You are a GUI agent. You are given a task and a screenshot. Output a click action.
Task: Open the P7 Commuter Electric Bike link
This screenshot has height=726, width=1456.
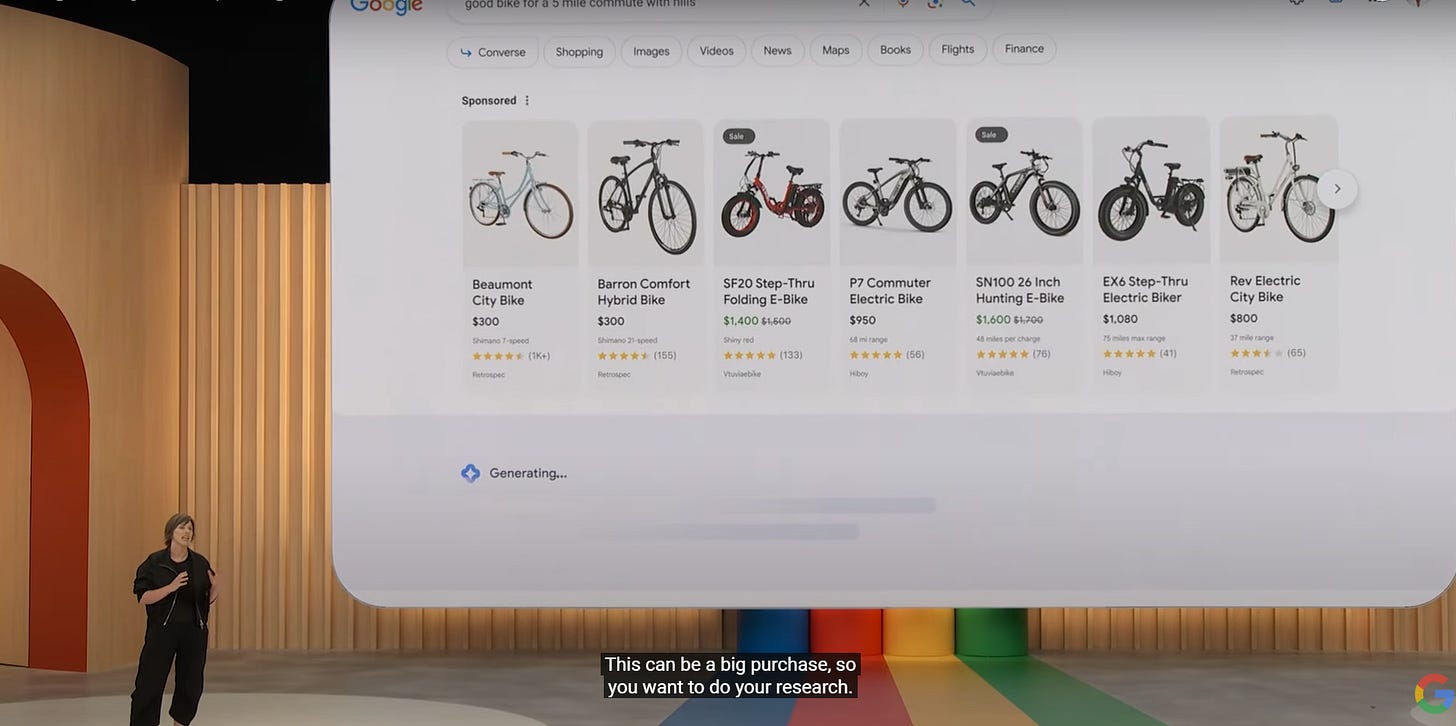tap(890, 291)
